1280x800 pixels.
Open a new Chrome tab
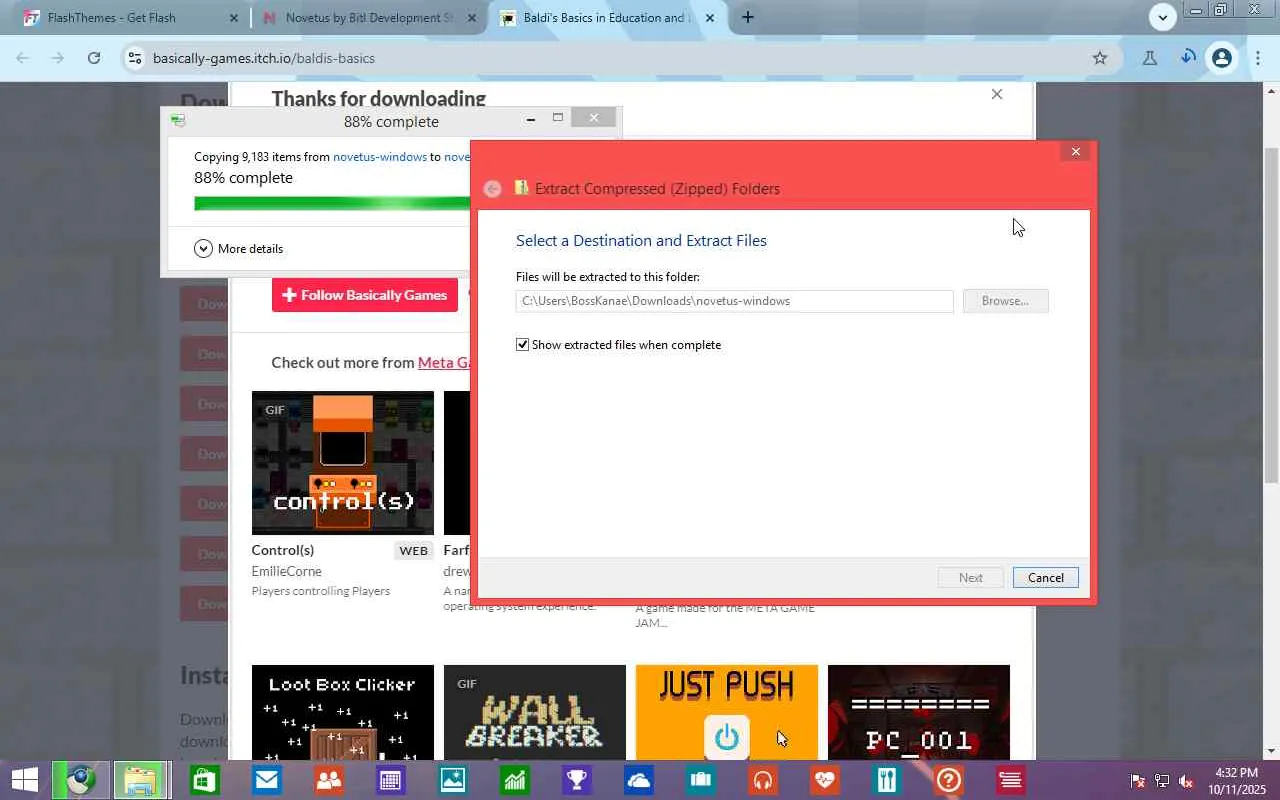coord(747,17)
